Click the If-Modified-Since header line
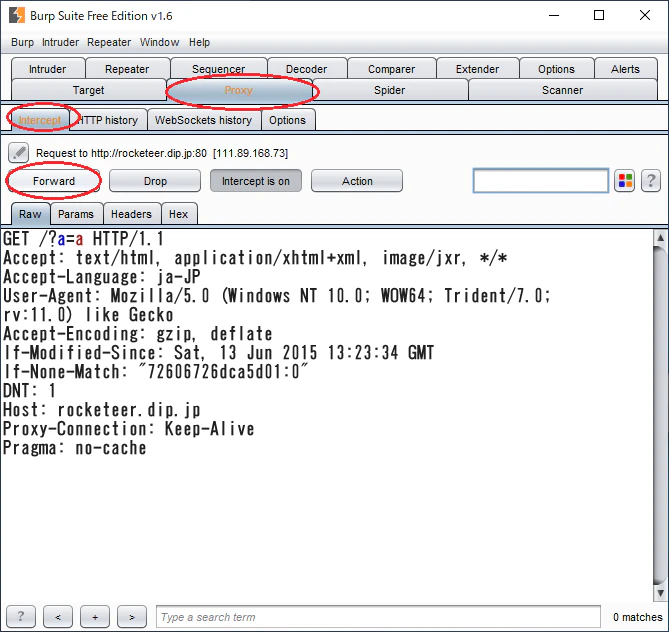The width and height of the screenshot is (669, 632). (x=218, y=353)
